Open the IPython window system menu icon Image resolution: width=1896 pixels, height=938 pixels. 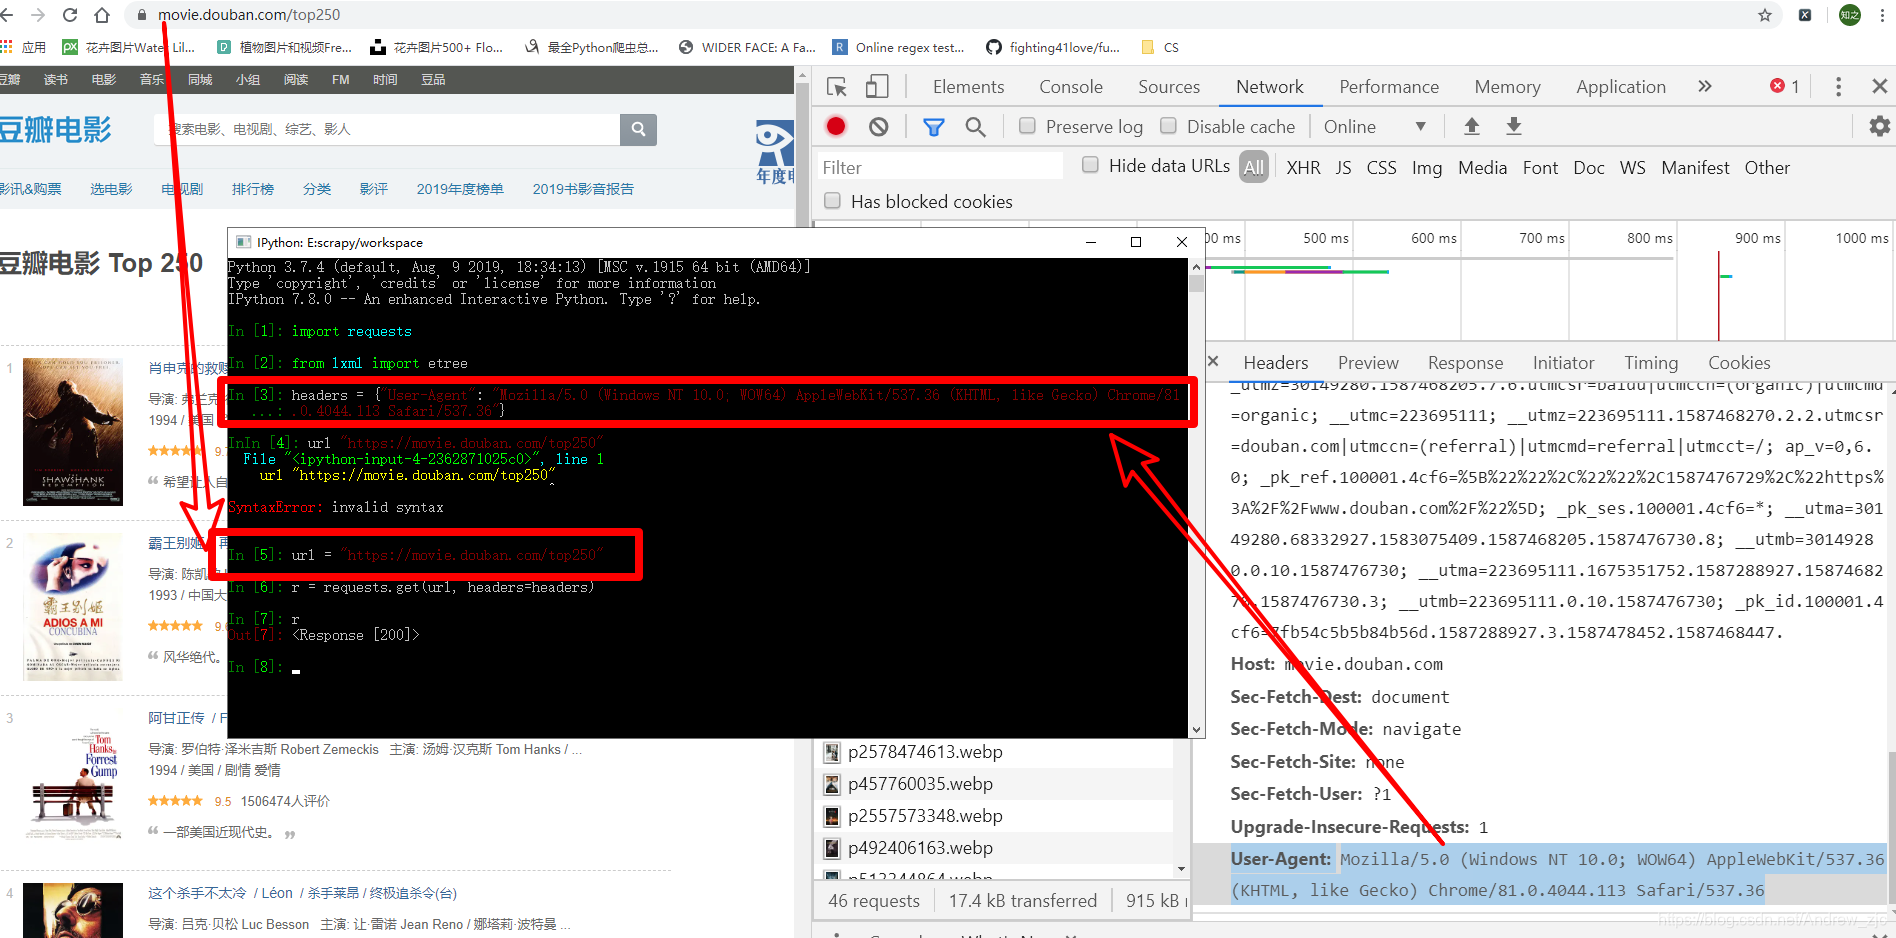(243, 242)
